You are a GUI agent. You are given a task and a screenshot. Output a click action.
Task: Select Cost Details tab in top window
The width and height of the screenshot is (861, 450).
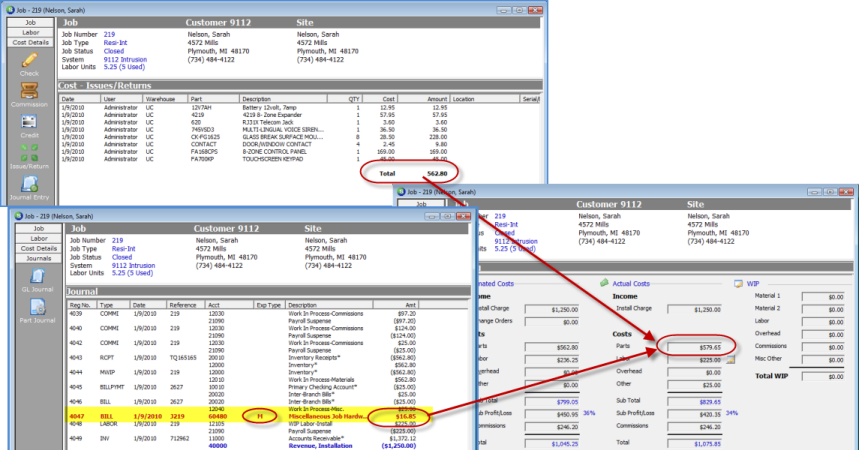[x=30, y=42]
